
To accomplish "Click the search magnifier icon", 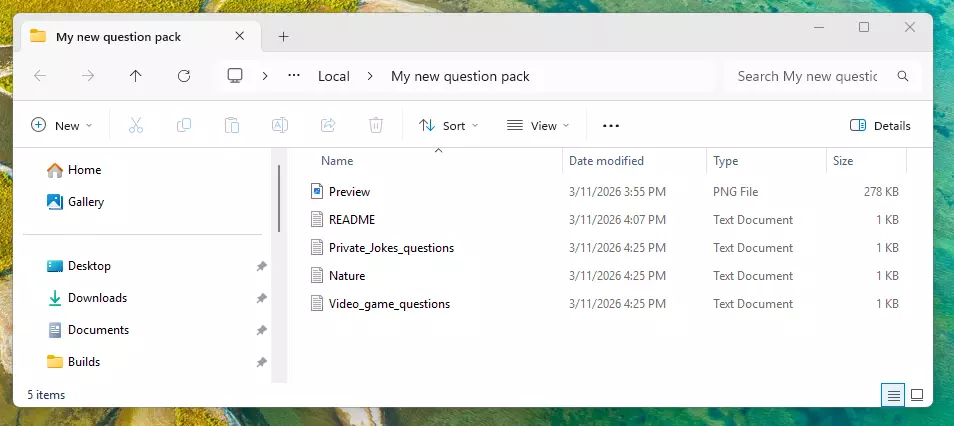I will (x=903, y=76).
